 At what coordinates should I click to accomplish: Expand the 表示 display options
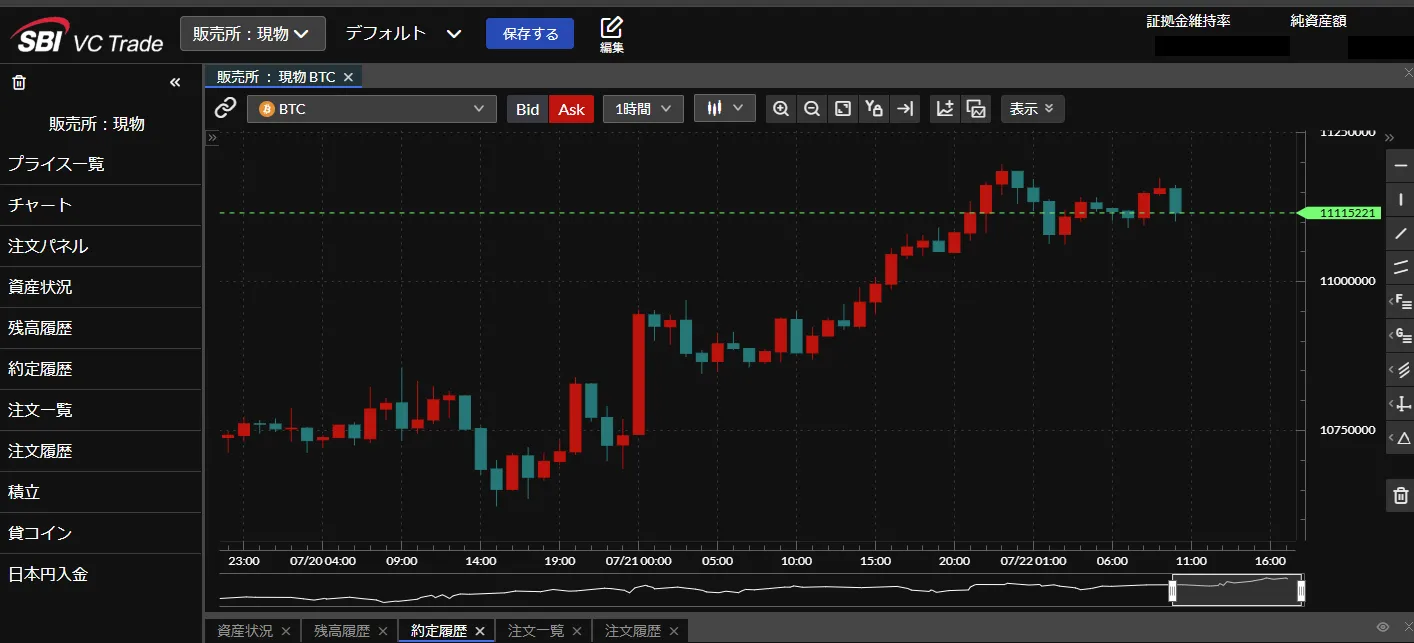tap(1032, 109)
